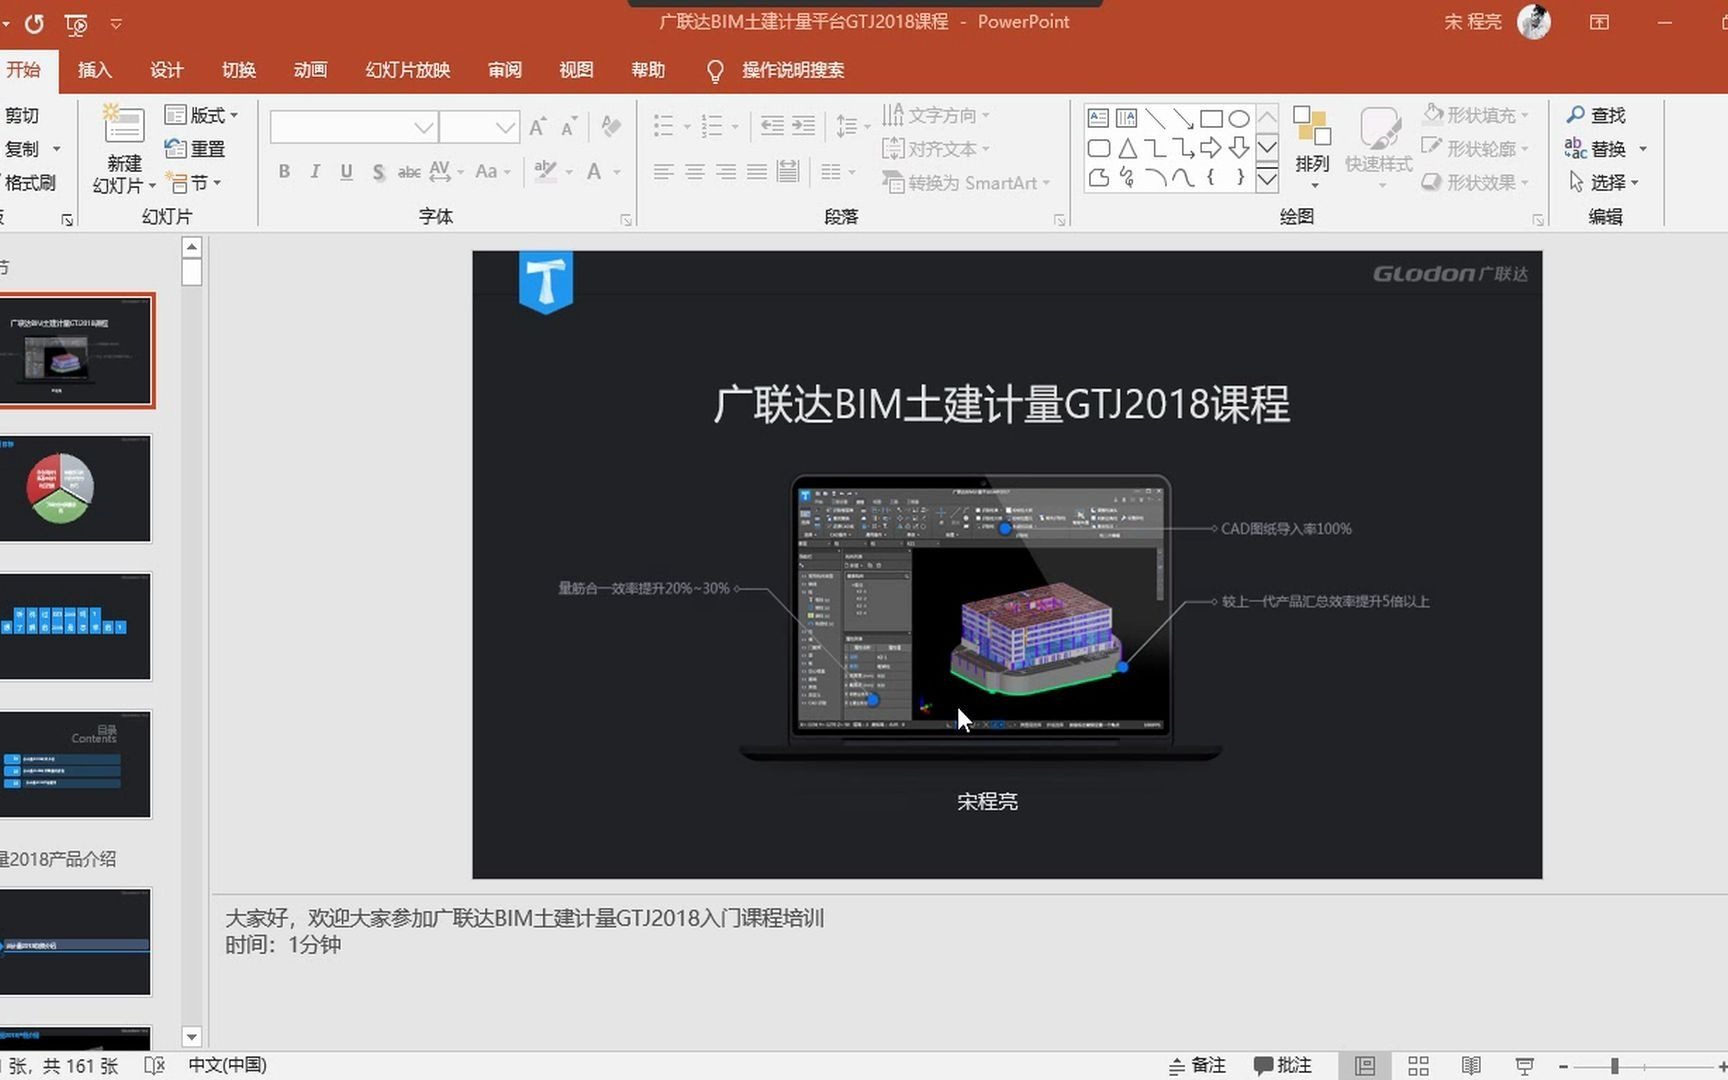Click the Bold formatting button
This screenshot has height=1080, width=1728.
(285, 171)
